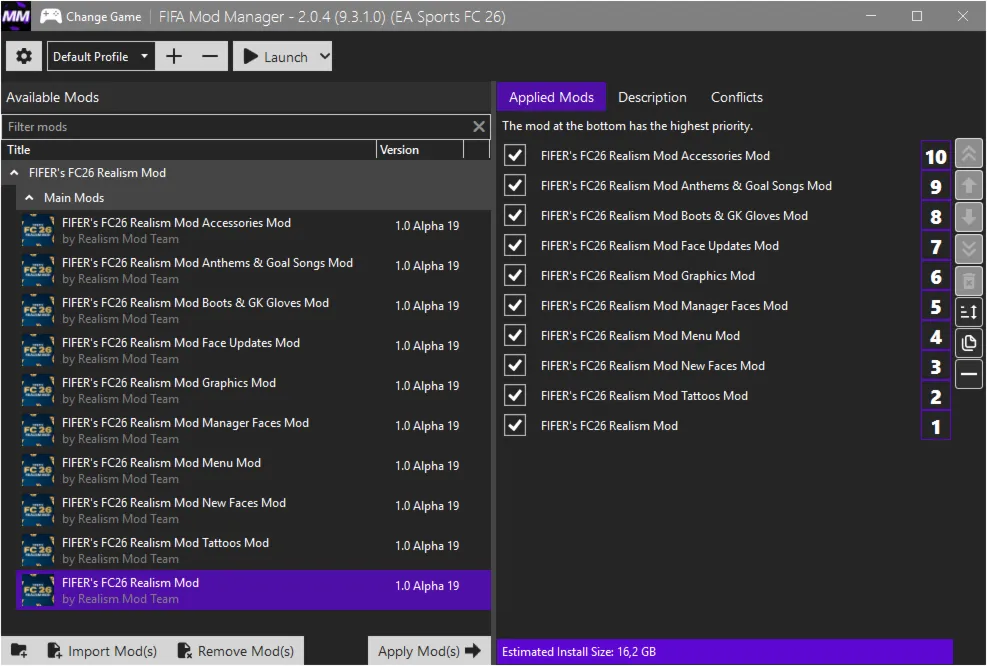Select the Graphics Mod thumbnail in Available Mods

pyautogui.click(x=38, y=390)
